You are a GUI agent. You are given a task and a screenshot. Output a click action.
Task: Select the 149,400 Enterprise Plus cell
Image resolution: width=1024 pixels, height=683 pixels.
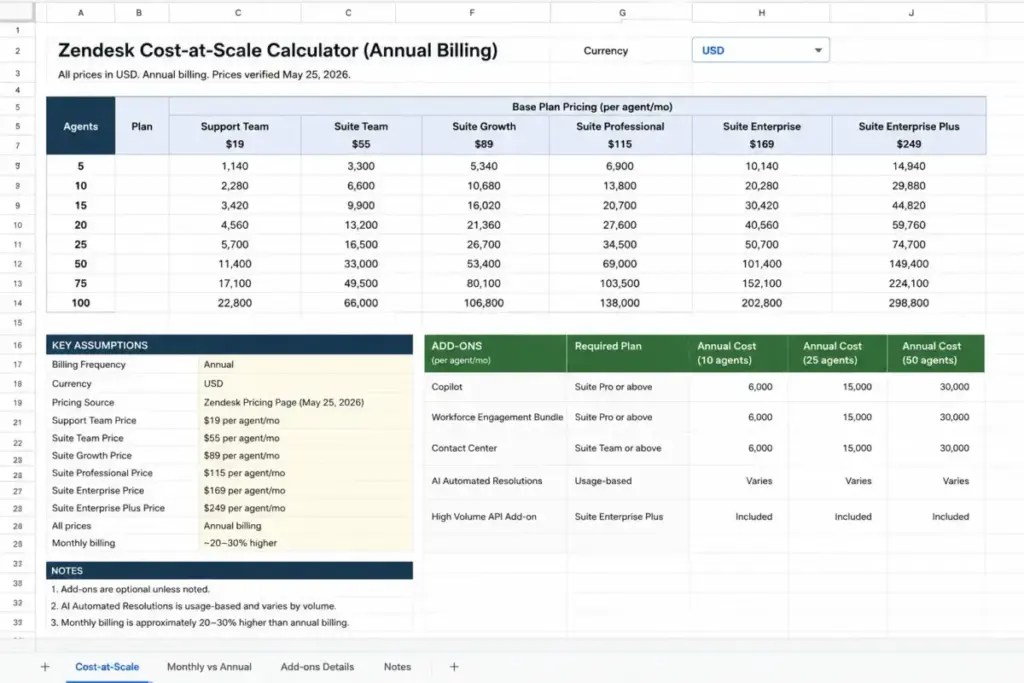(908, 264)
